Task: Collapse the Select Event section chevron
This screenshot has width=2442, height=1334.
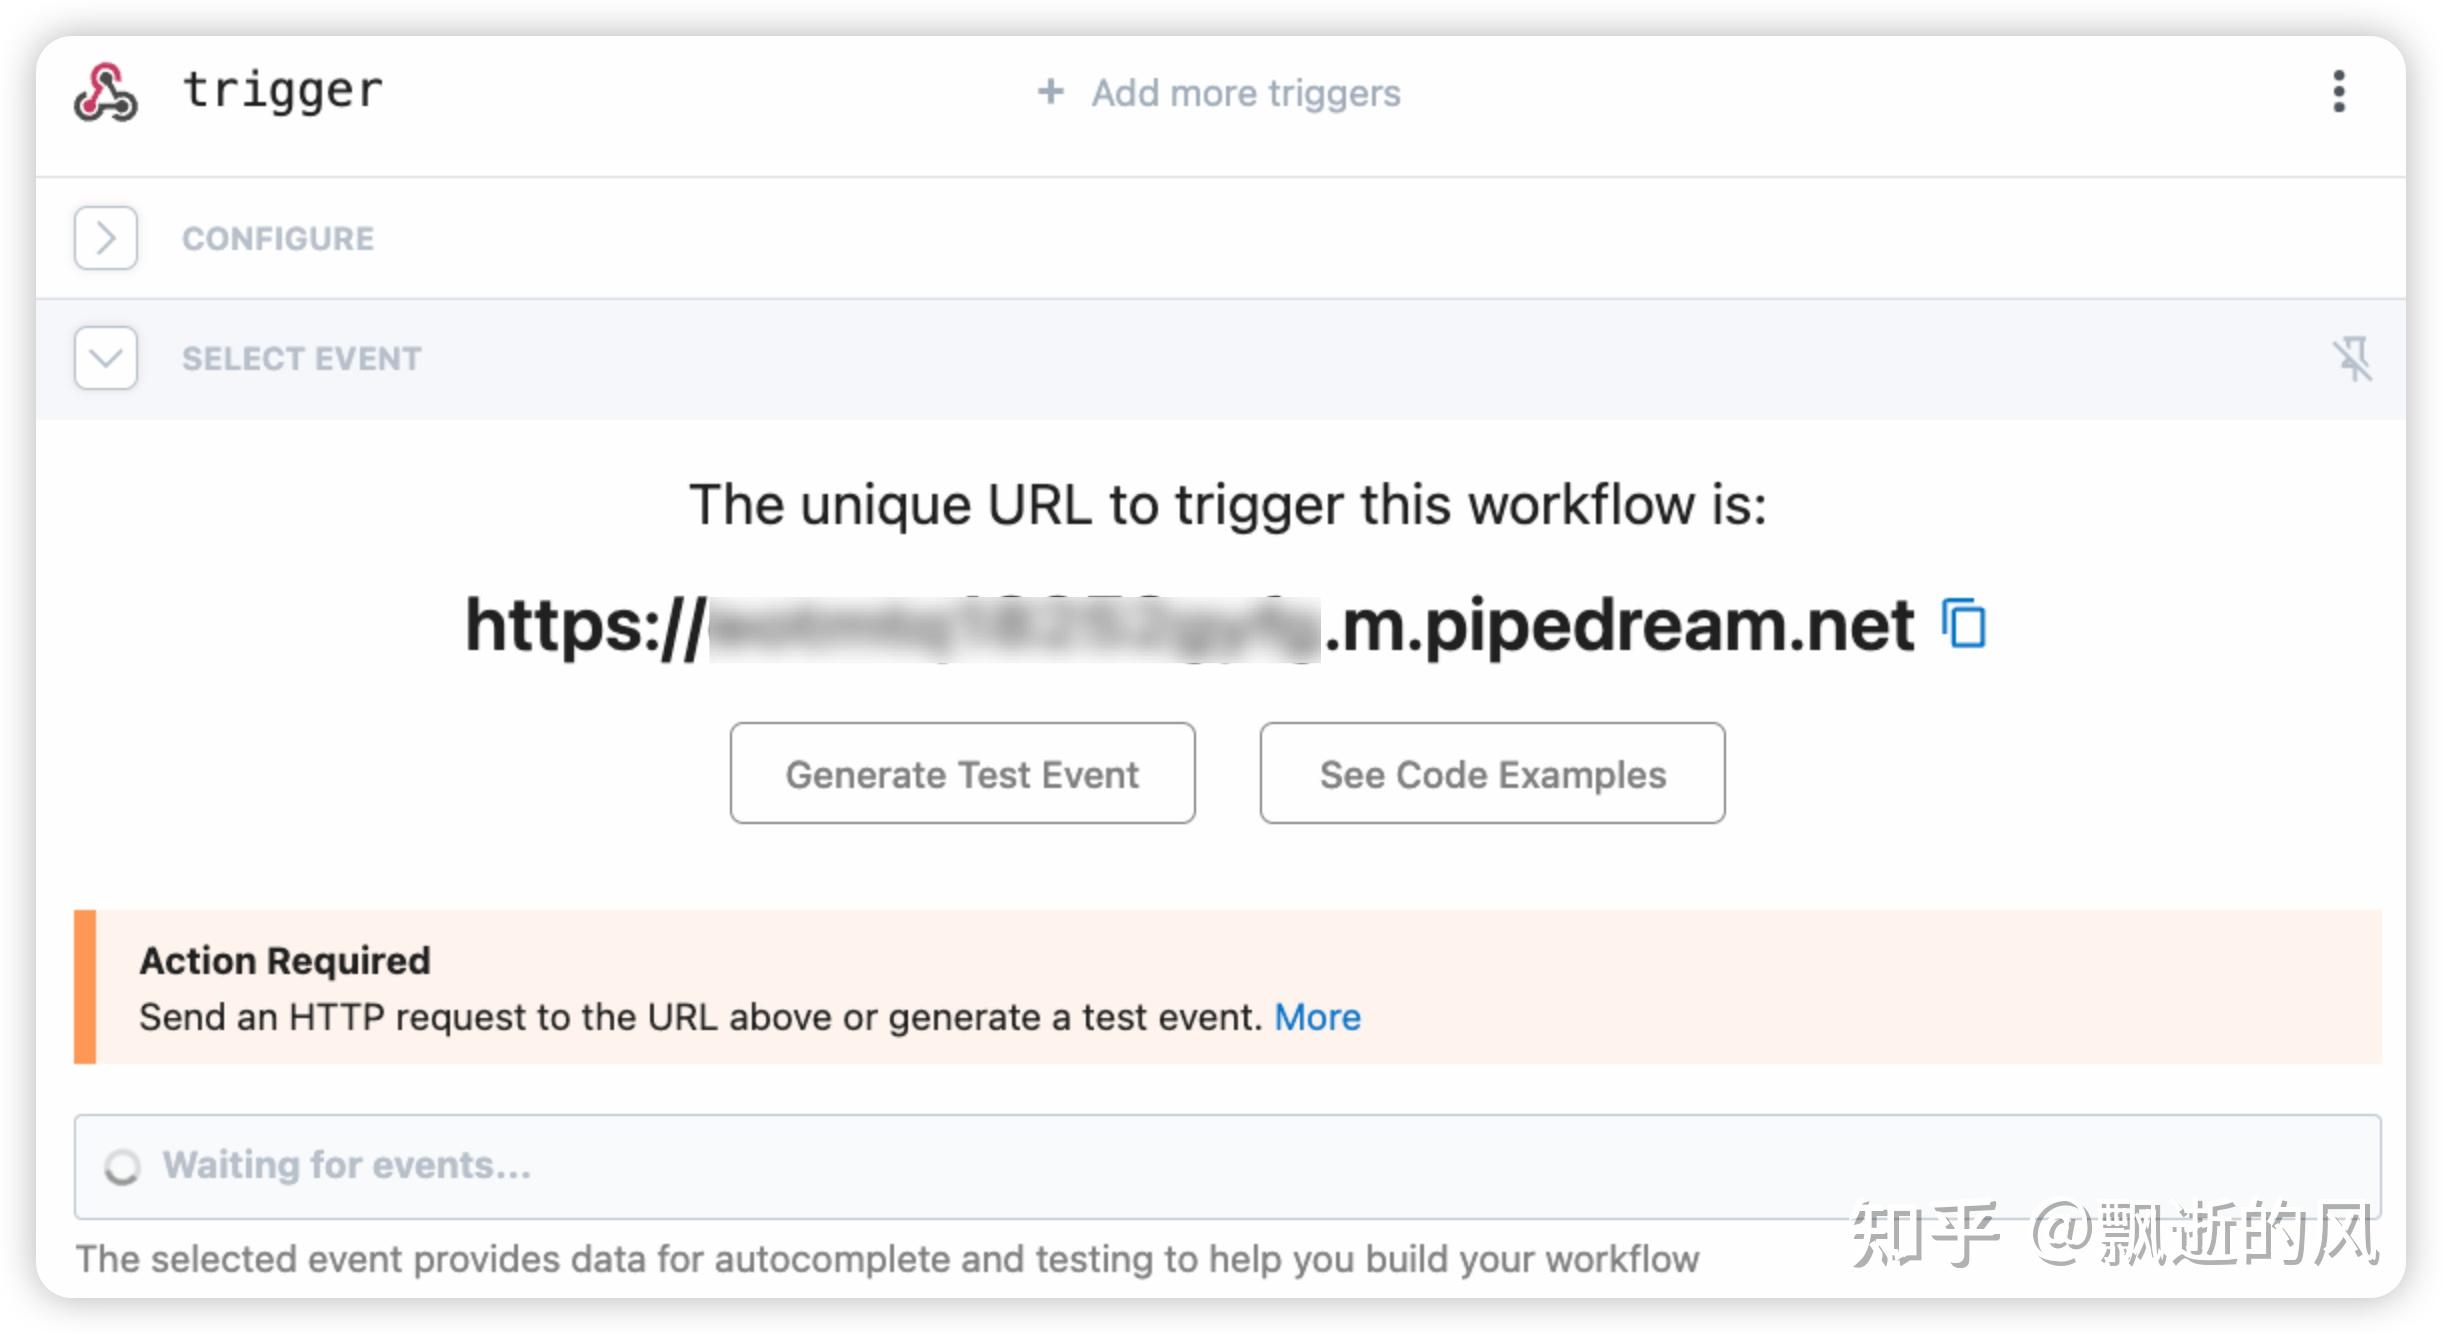Action: pos(106,358)
